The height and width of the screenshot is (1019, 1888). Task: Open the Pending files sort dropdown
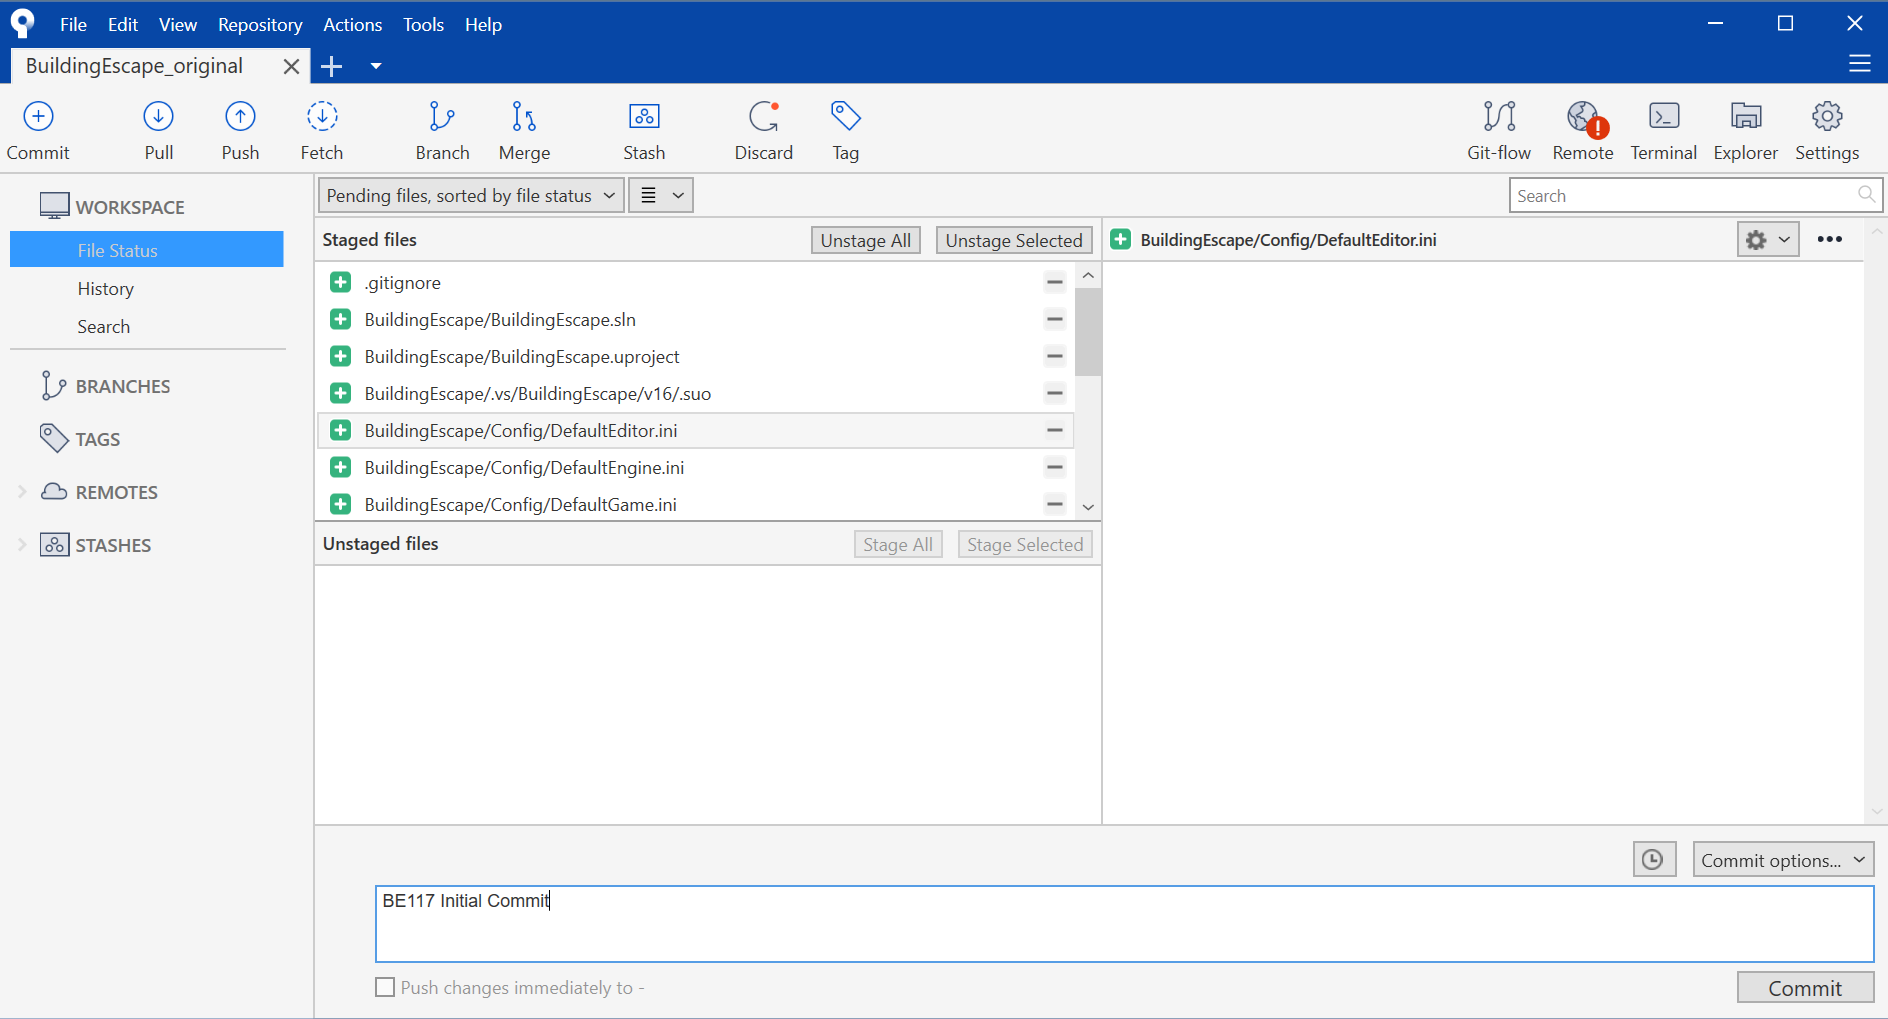(x=470, y=195)
